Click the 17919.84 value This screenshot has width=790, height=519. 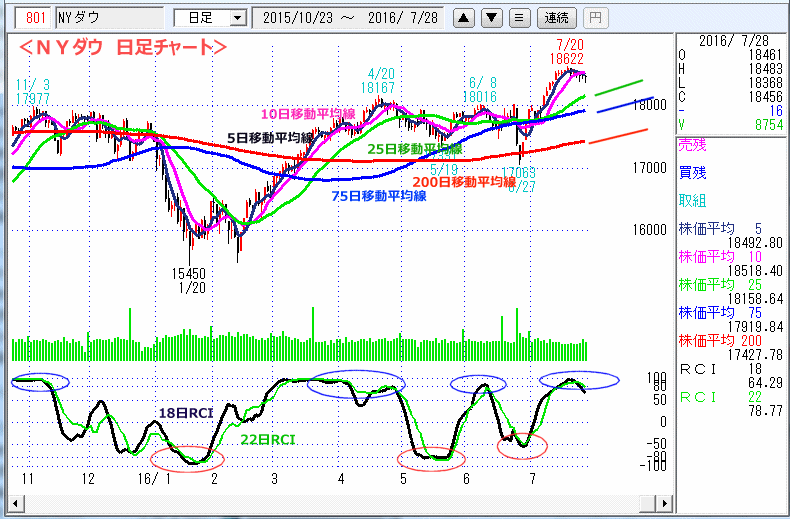[754, 327]
